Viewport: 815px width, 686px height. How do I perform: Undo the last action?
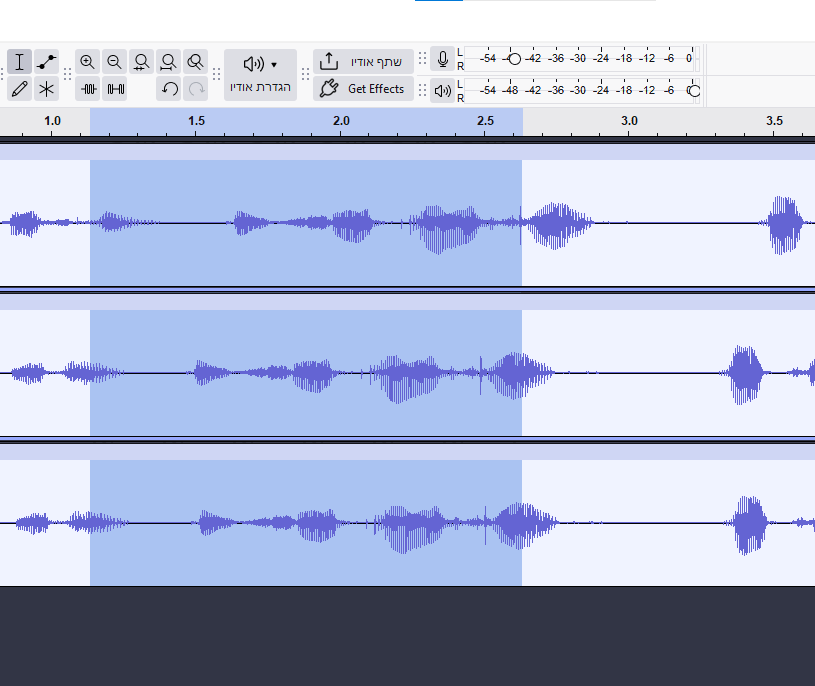click(x=169, y=89)
